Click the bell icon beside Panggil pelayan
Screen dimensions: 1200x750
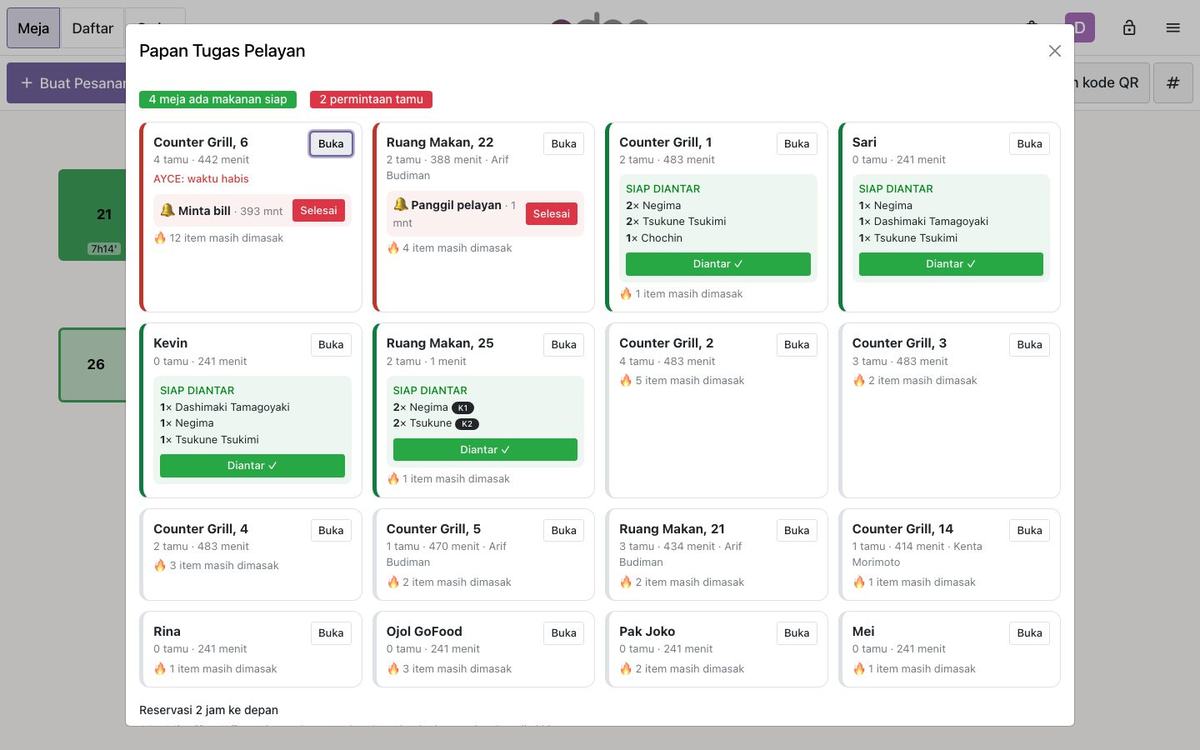tap(400, 205)
